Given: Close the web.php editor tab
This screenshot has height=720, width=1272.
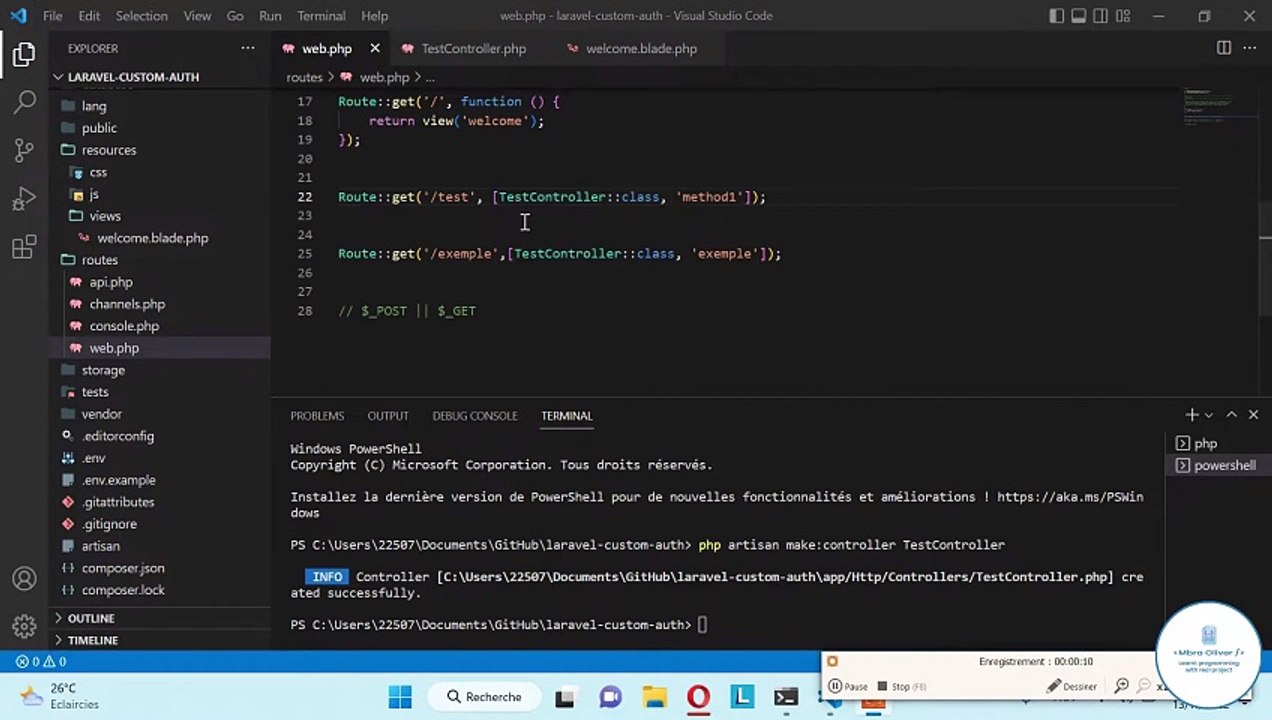Looking at the screenshot, I should tap(375, 48).
